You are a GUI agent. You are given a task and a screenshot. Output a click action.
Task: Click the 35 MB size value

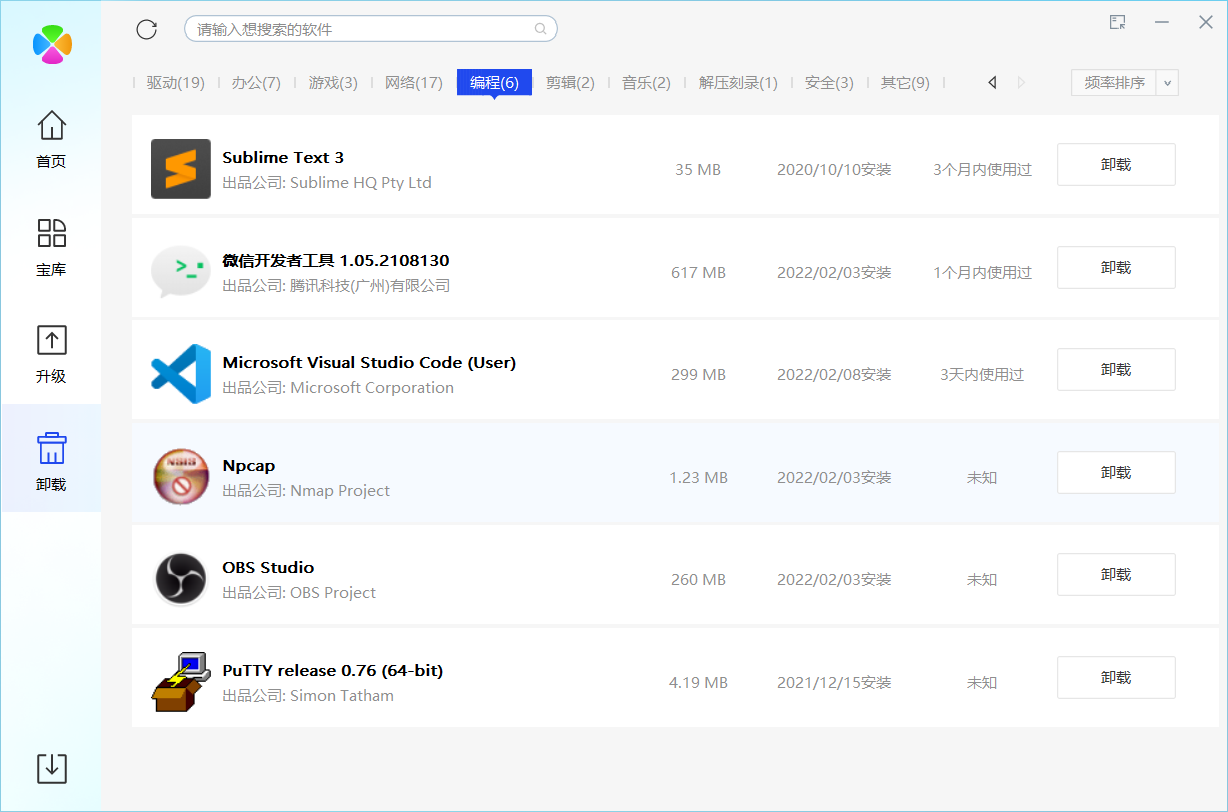point(698,170)
